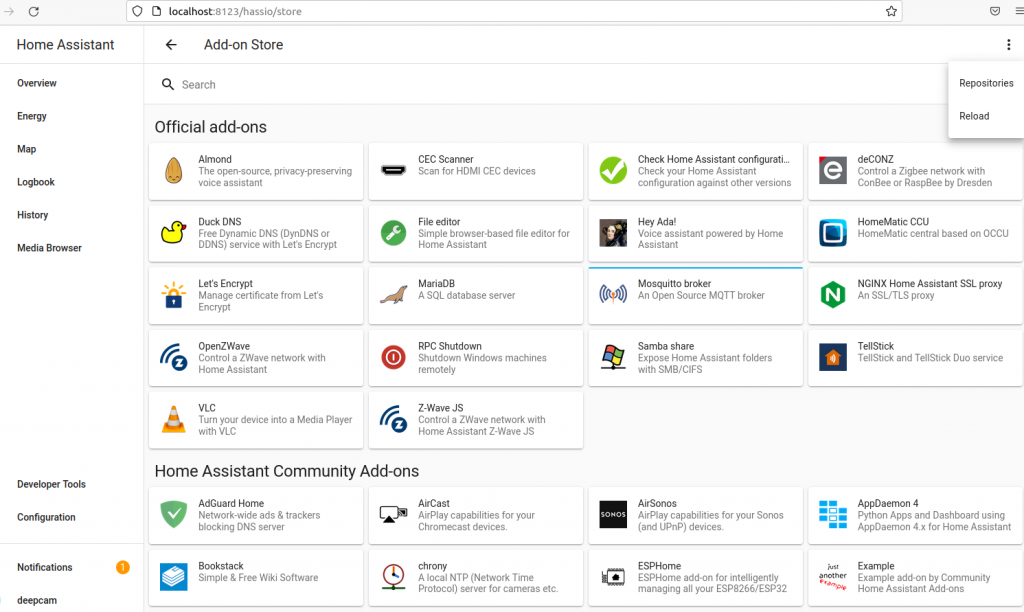Viewport: 1024px width, 612px height.
Task: Click the search magnifier icon
Action: (168, 84)
